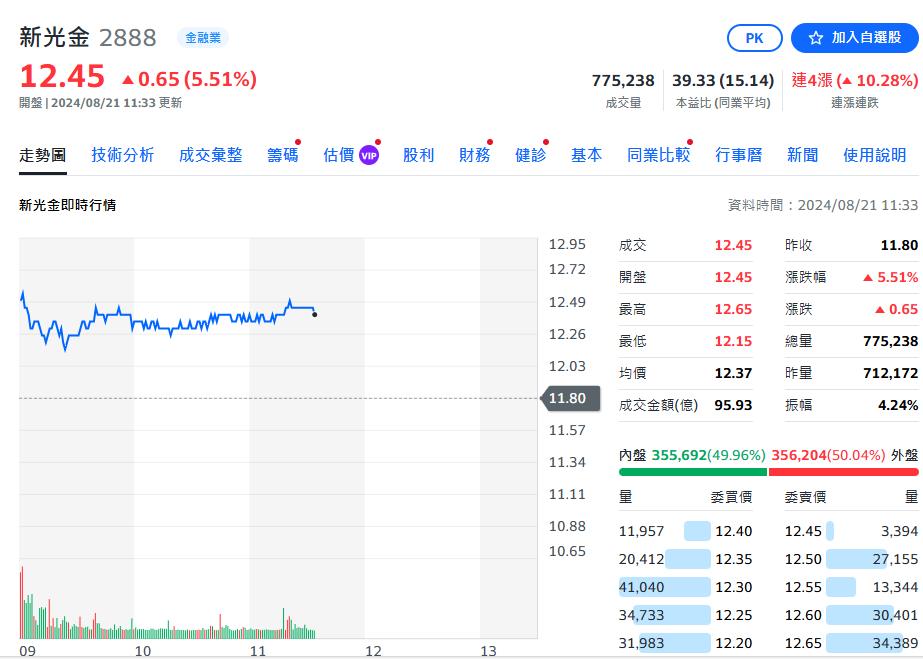Click the 振幅 value 4.24%

click(898, 405)
